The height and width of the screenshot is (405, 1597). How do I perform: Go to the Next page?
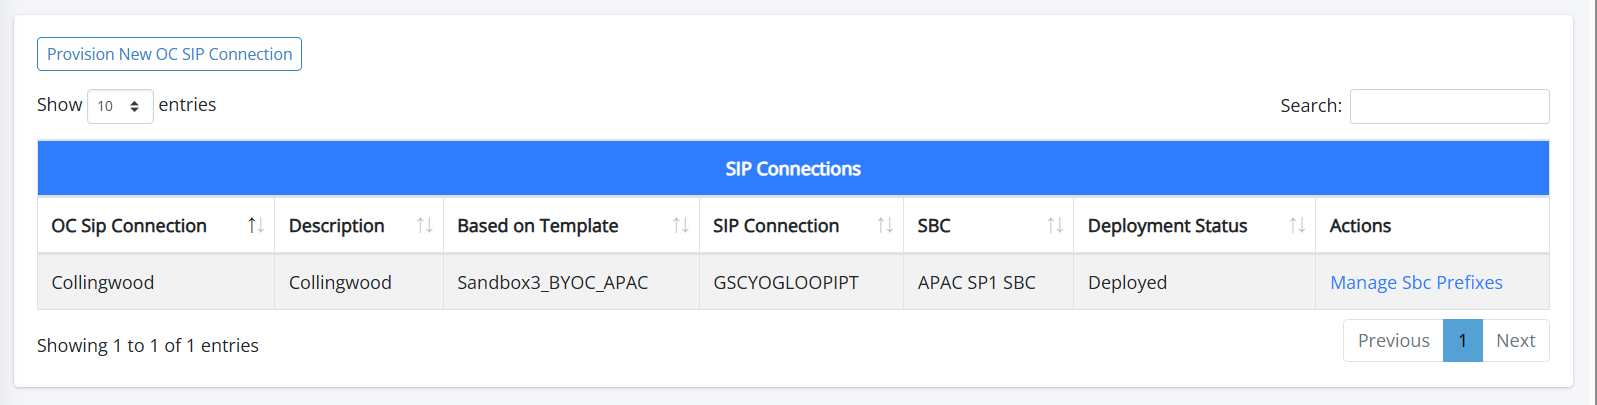pos(1515,341)
